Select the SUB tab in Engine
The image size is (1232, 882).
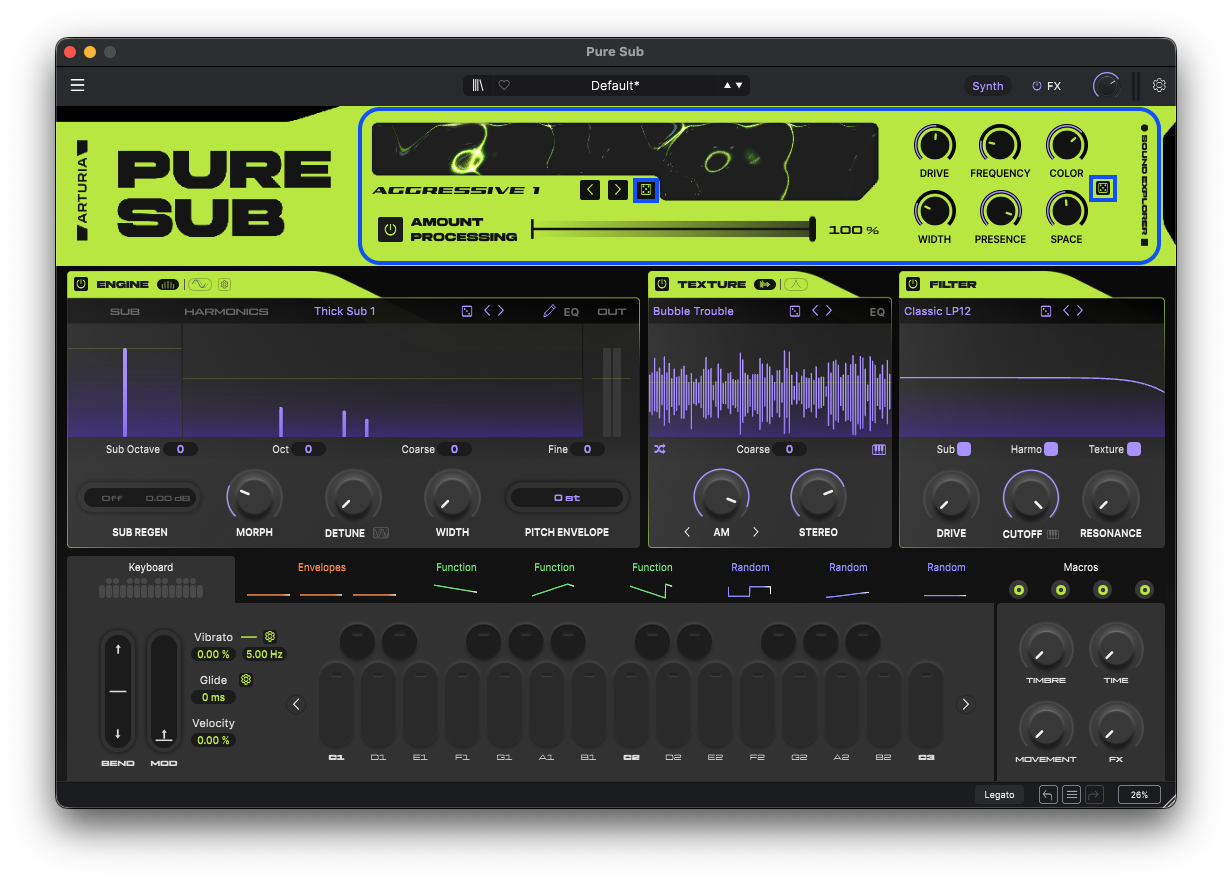(x=125, y=311)
